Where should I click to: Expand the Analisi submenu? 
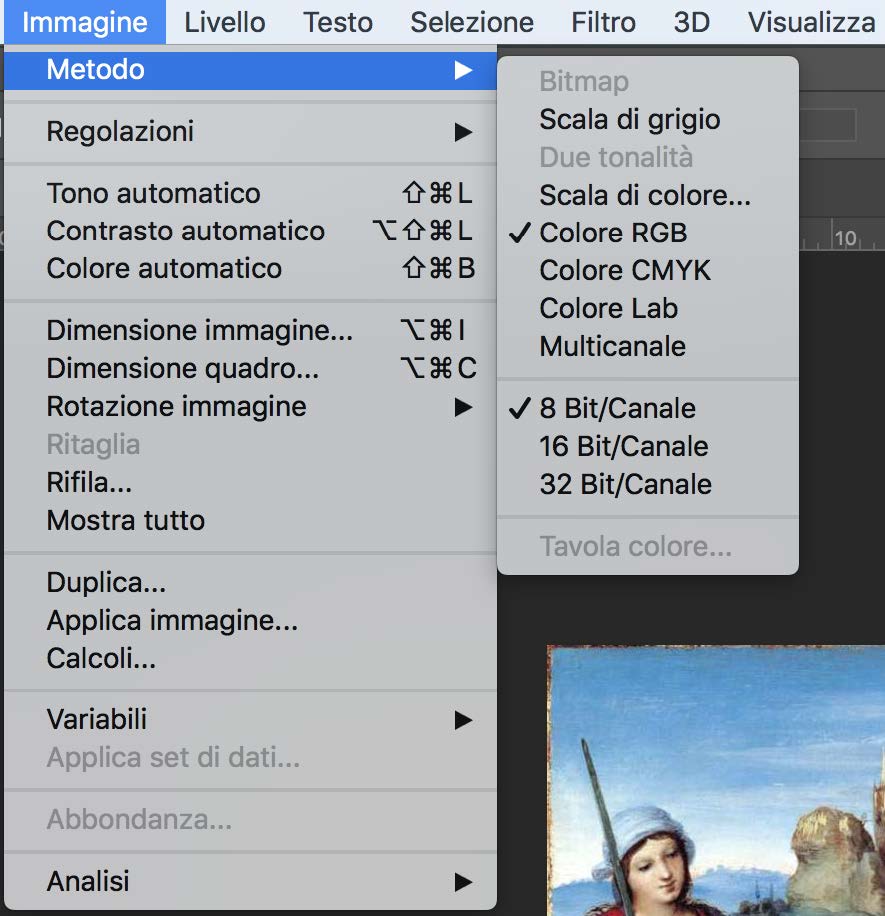pos(250,881)
